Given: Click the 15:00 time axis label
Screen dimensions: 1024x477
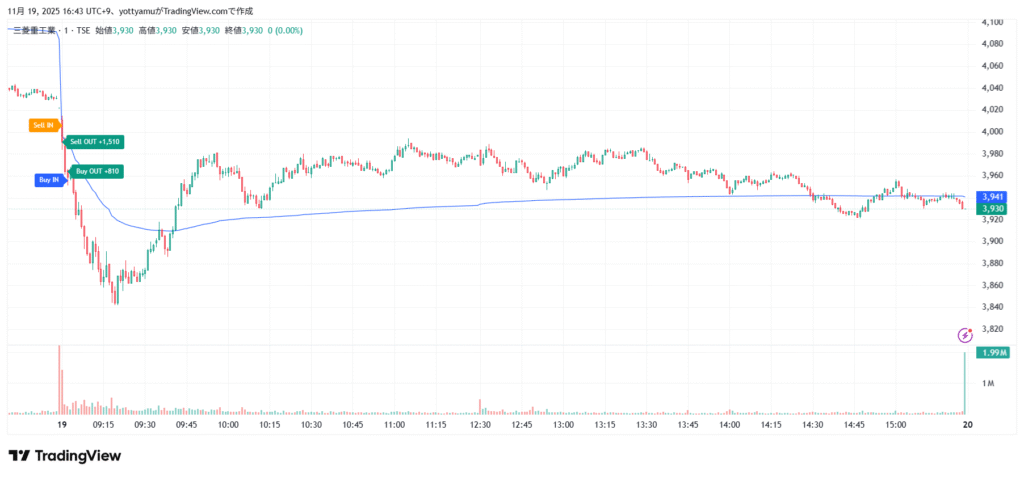Looking at the screenshot, I should (895, 425).
